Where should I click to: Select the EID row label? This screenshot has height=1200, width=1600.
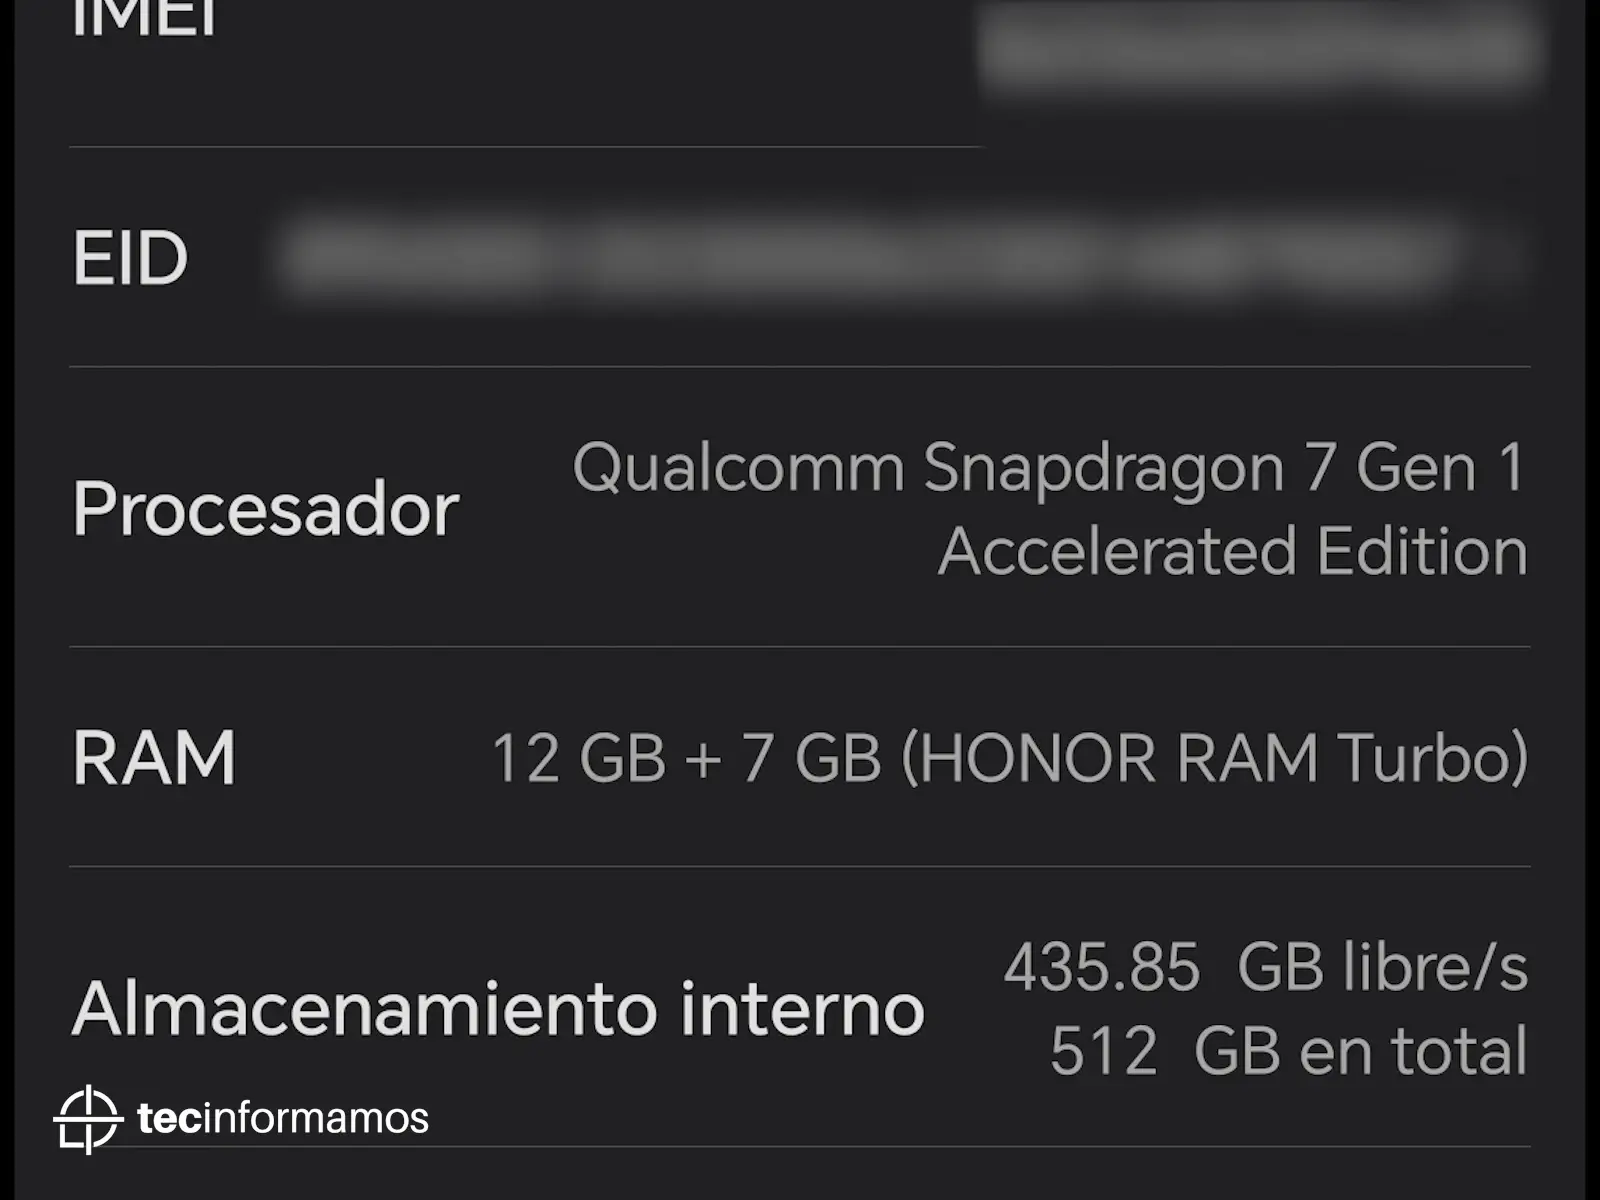pyautogui.click(x=130, y=258)
